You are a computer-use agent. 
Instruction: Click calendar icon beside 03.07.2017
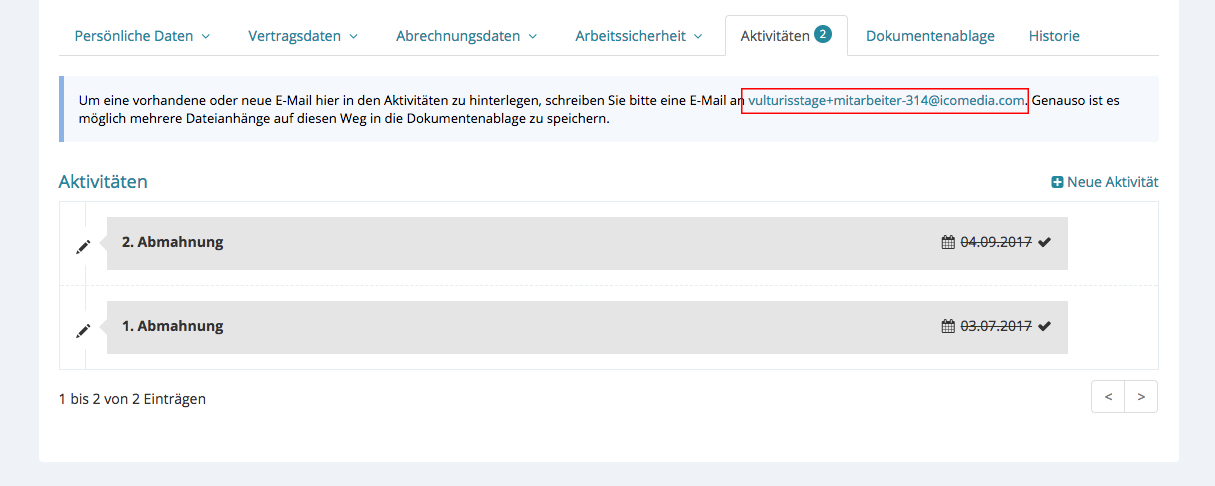948,326
